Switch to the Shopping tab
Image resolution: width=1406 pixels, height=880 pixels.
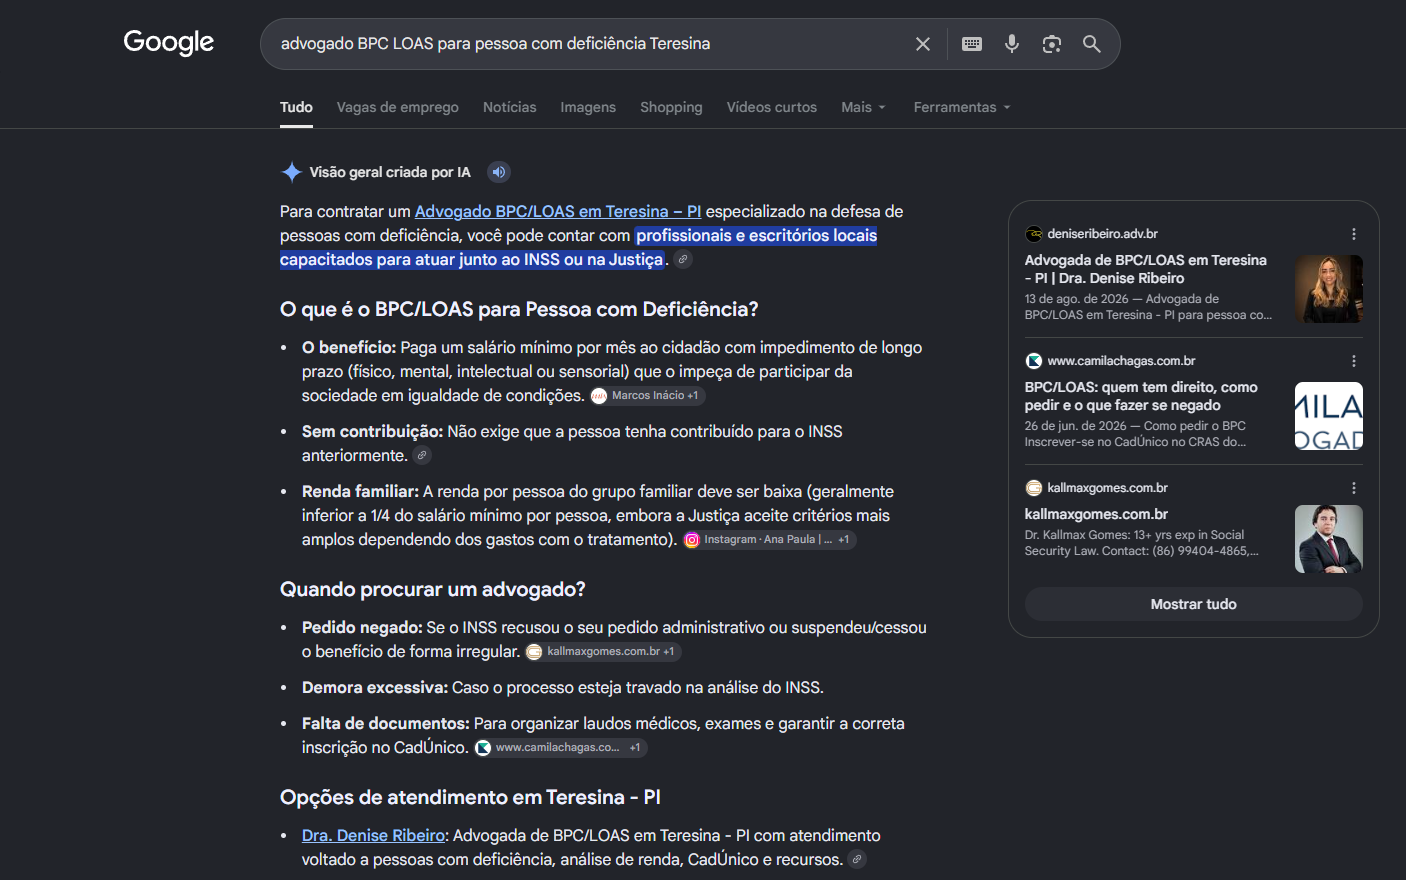point(671,107)
